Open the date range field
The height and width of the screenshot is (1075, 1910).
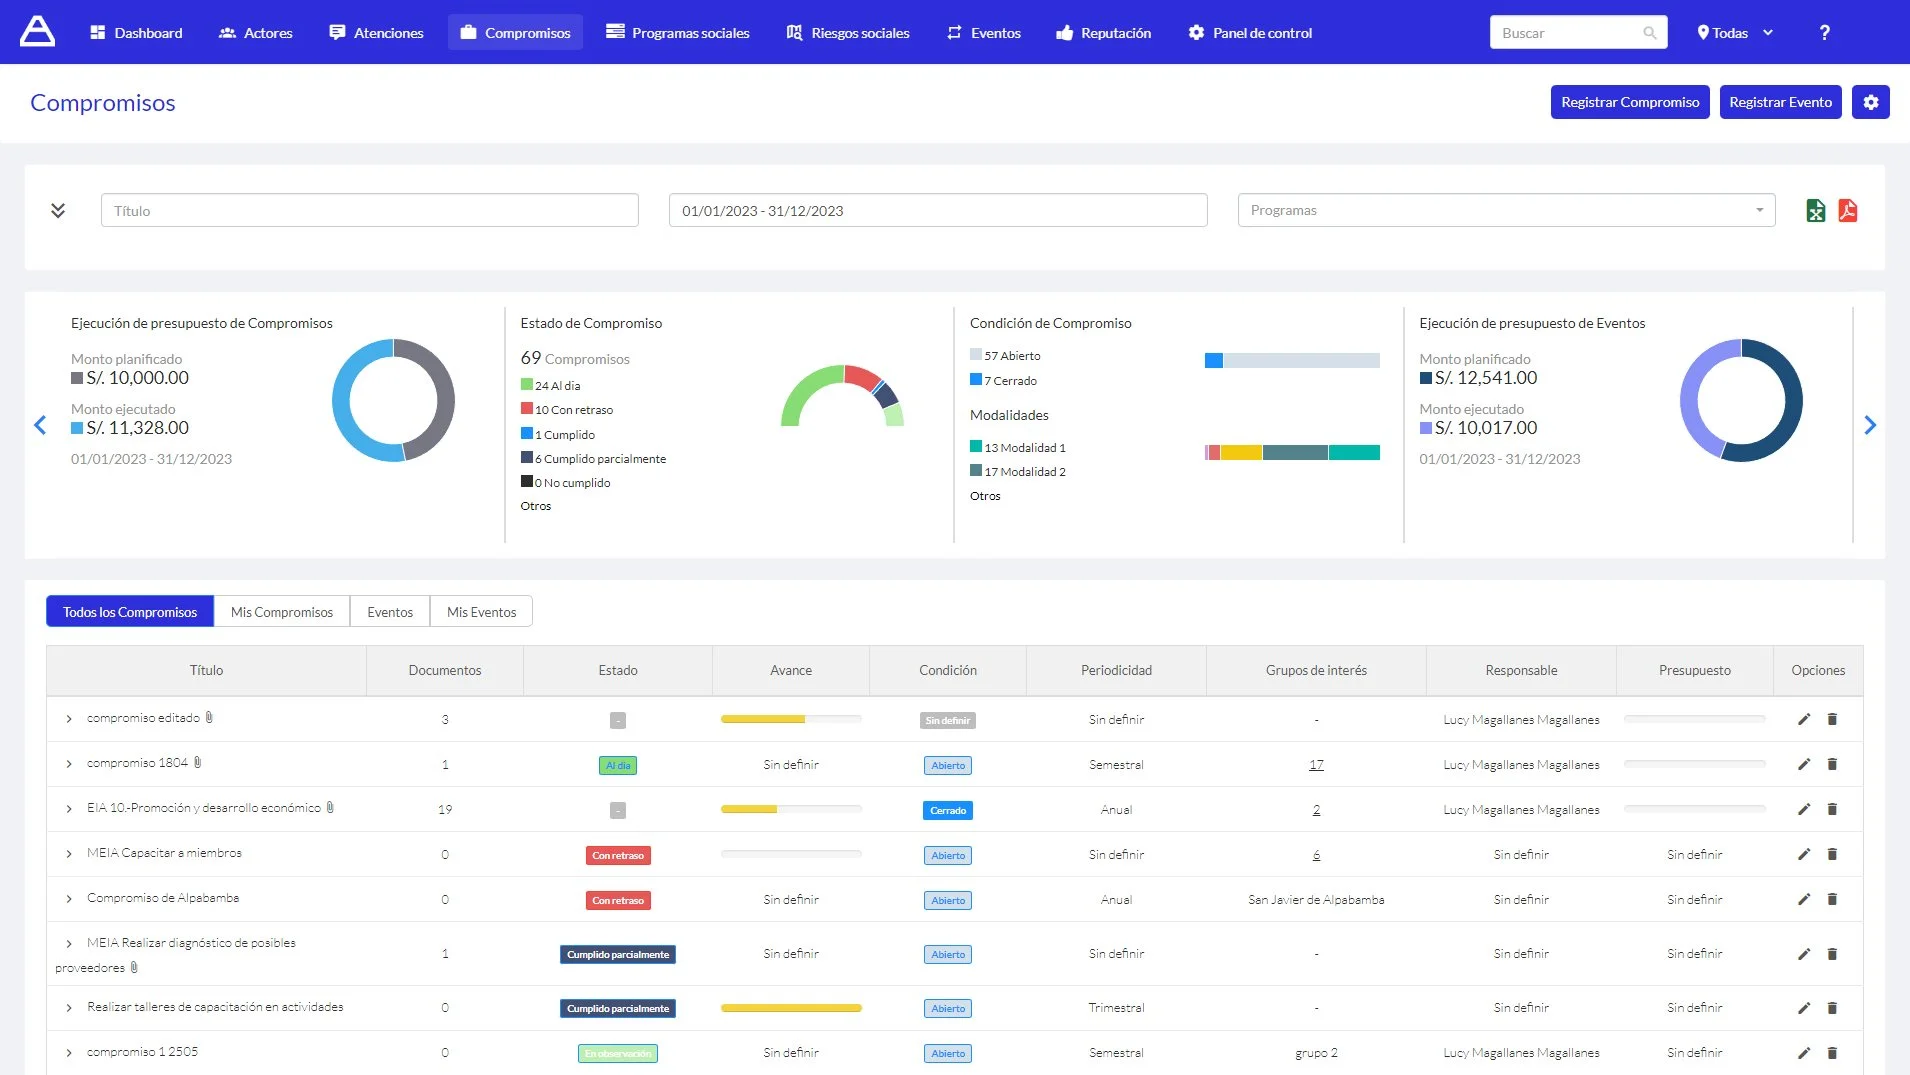tap(938, 210)
